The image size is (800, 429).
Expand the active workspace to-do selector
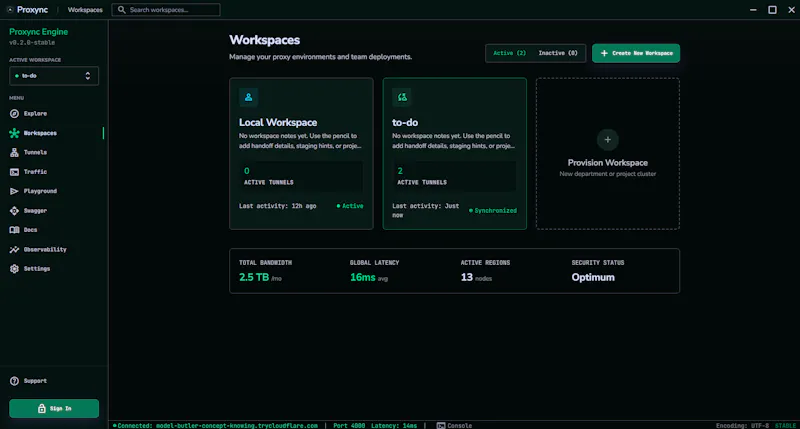click(x=54, y=76)
